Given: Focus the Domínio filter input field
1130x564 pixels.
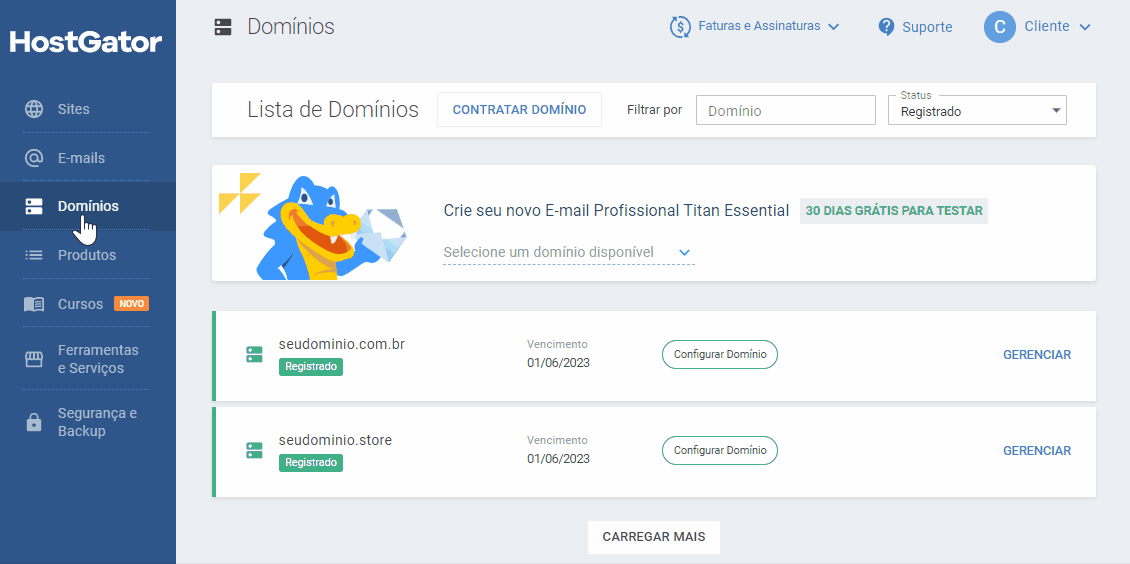Looking at the screenshot, I should (x=786, y=110).
